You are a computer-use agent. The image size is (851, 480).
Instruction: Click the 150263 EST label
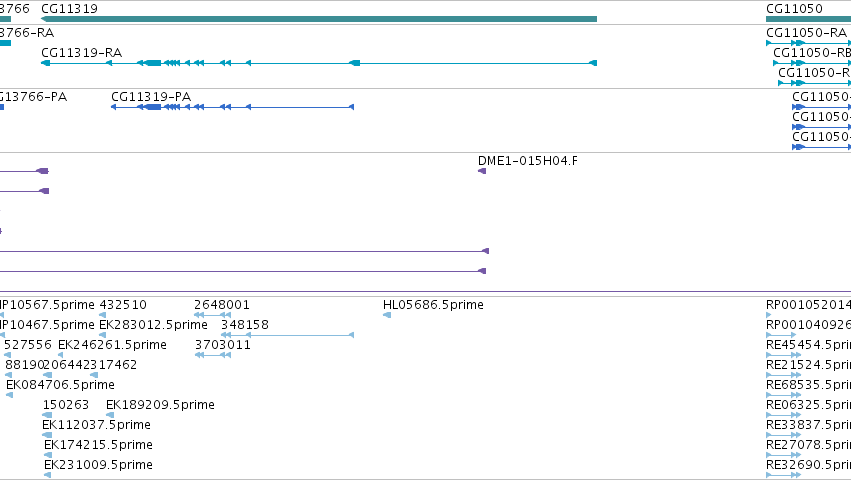click(66, 405)
